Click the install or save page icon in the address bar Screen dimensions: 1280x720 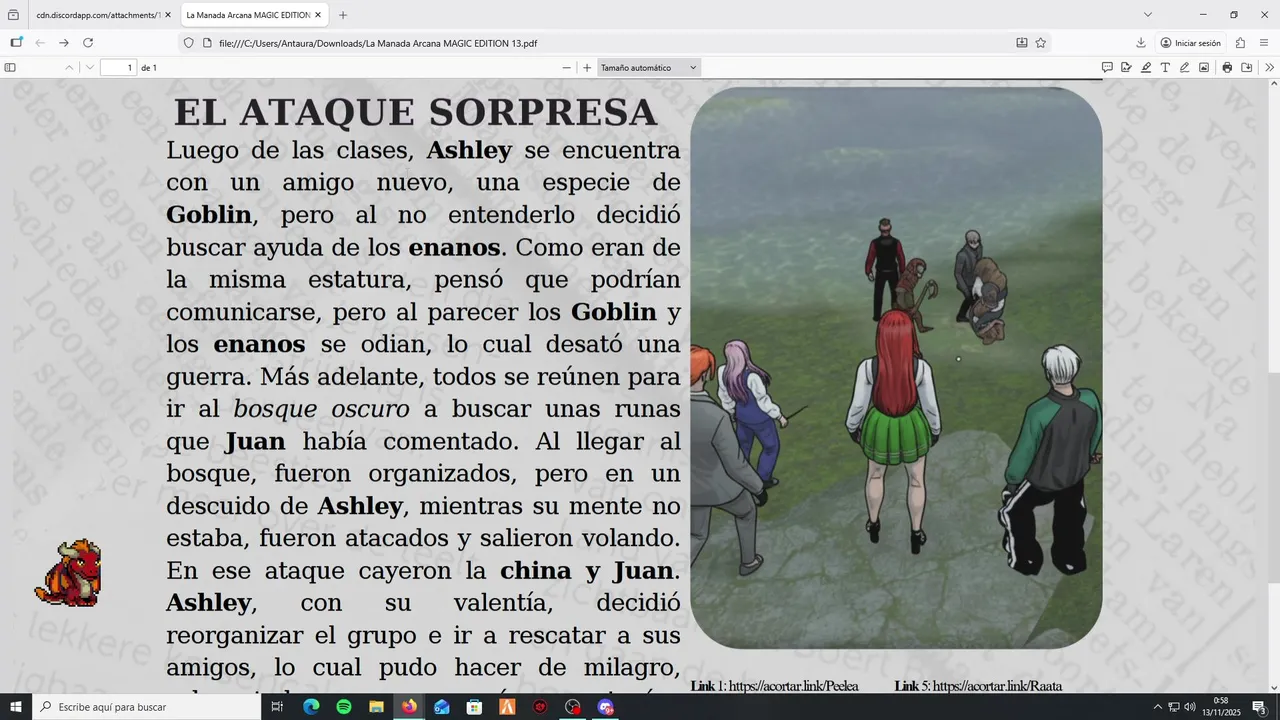click(1021, 43)
